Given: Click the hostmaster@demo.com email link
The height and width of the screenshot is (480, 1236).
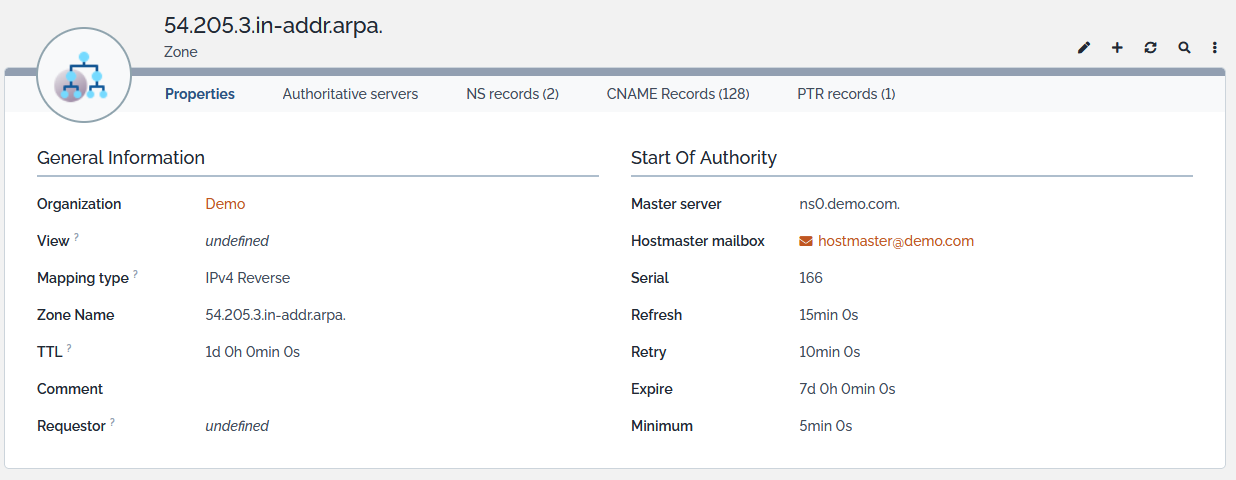Looking at the screenshot, I should point(896,241).
